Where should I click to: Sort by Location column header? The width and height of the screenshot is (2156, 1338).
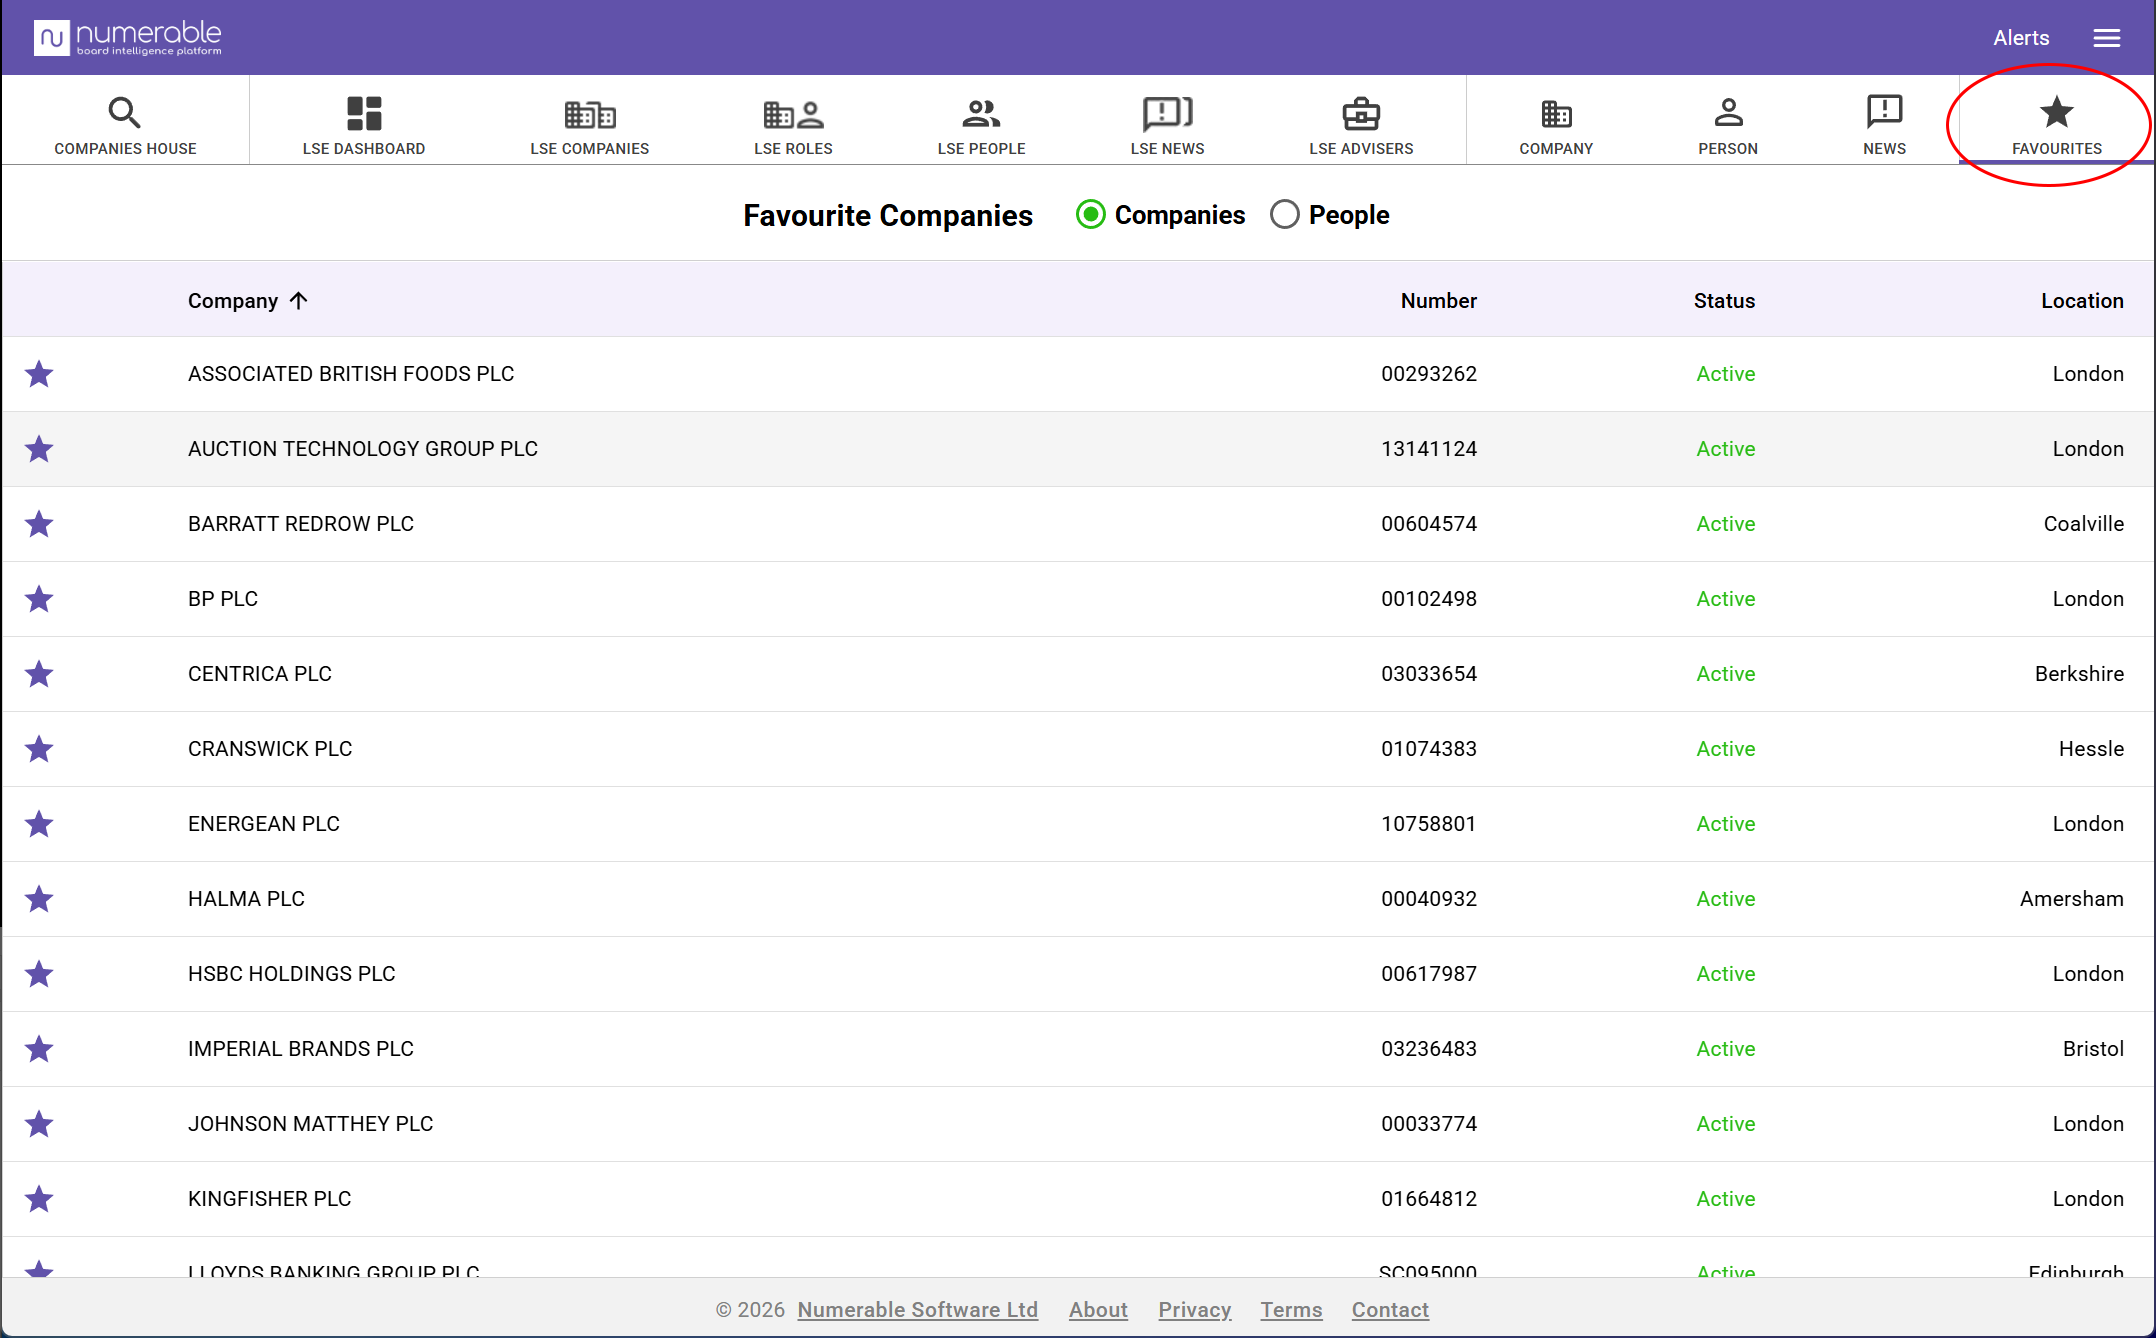[x=2082, y=301]
